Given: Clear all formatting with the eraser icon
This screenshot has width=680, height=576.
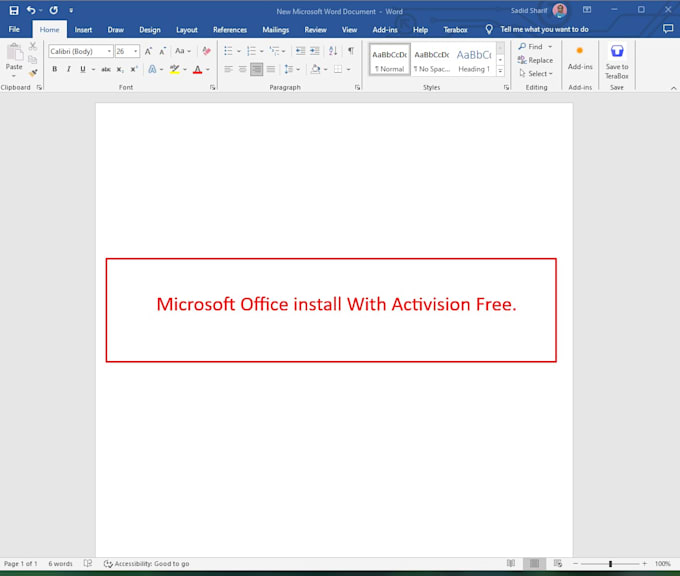Looking at the screenshot, I should coord(206,51).
